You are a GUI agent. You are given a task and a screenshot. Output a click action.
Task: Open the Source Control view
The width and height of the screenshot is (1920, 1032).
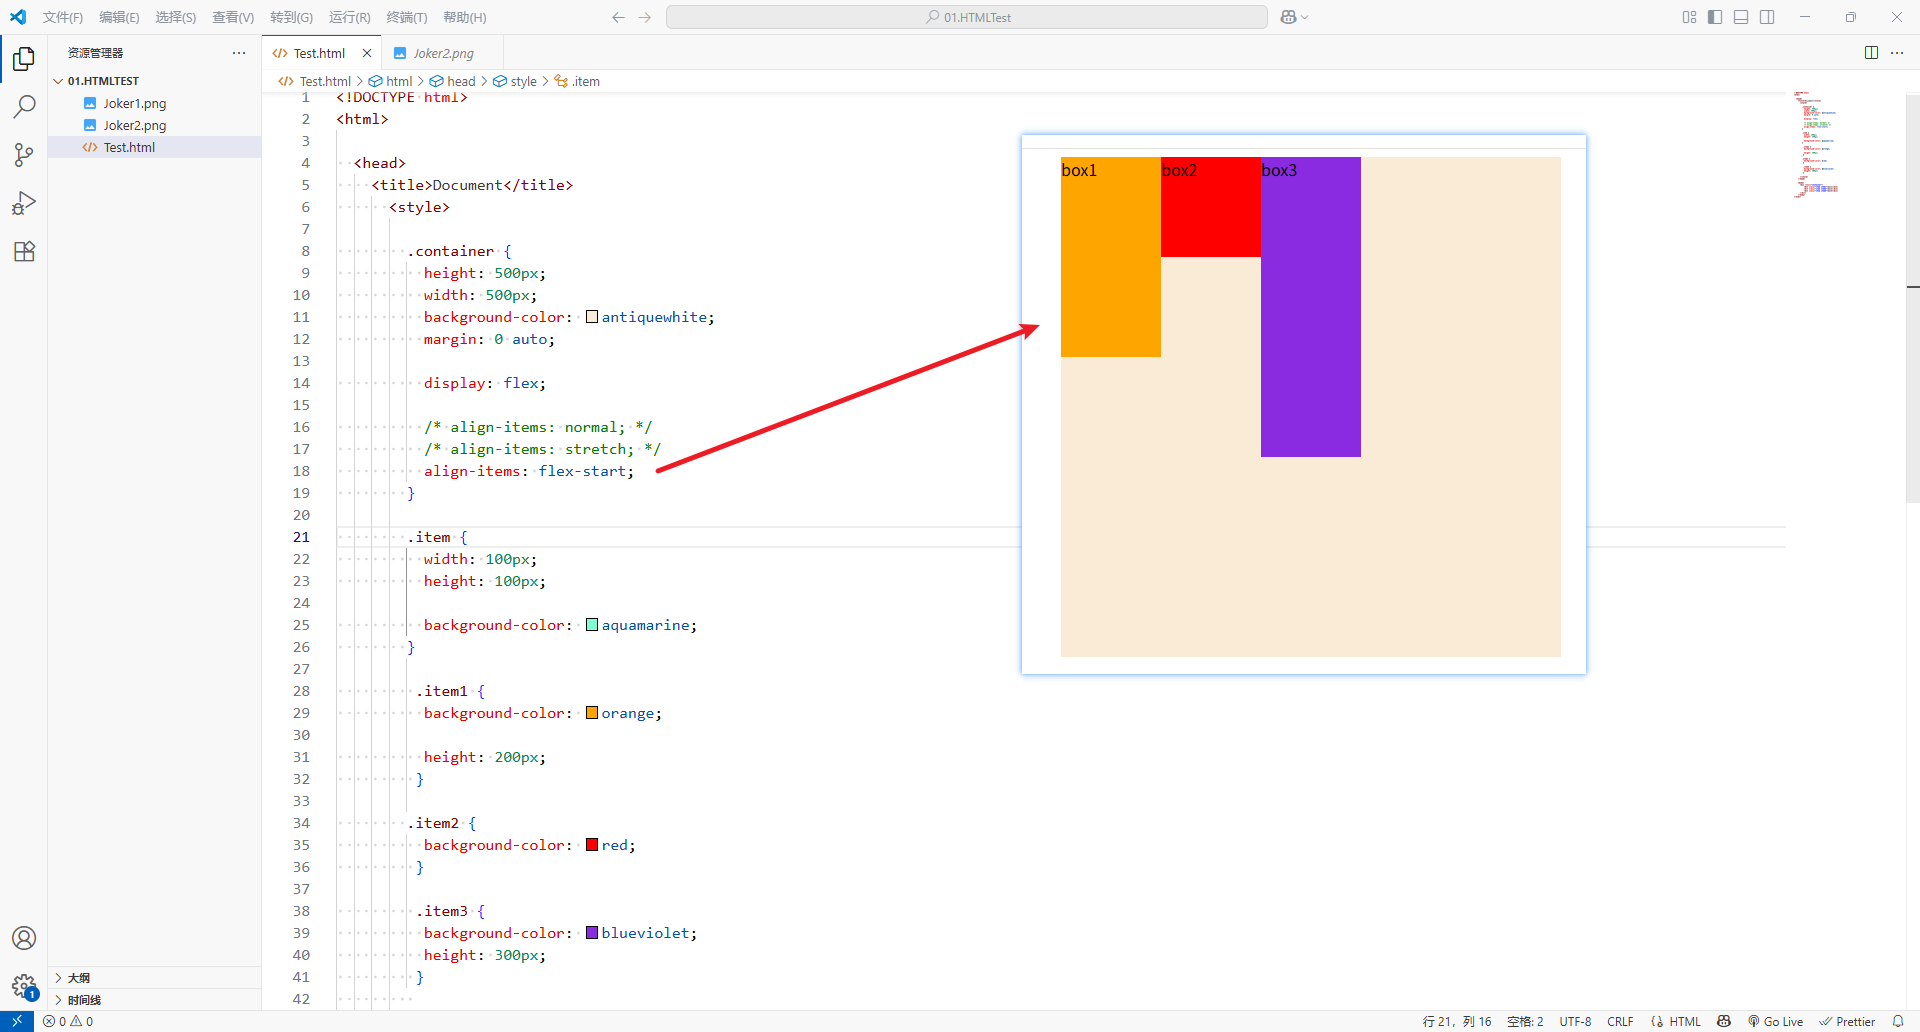pos(24,154)
